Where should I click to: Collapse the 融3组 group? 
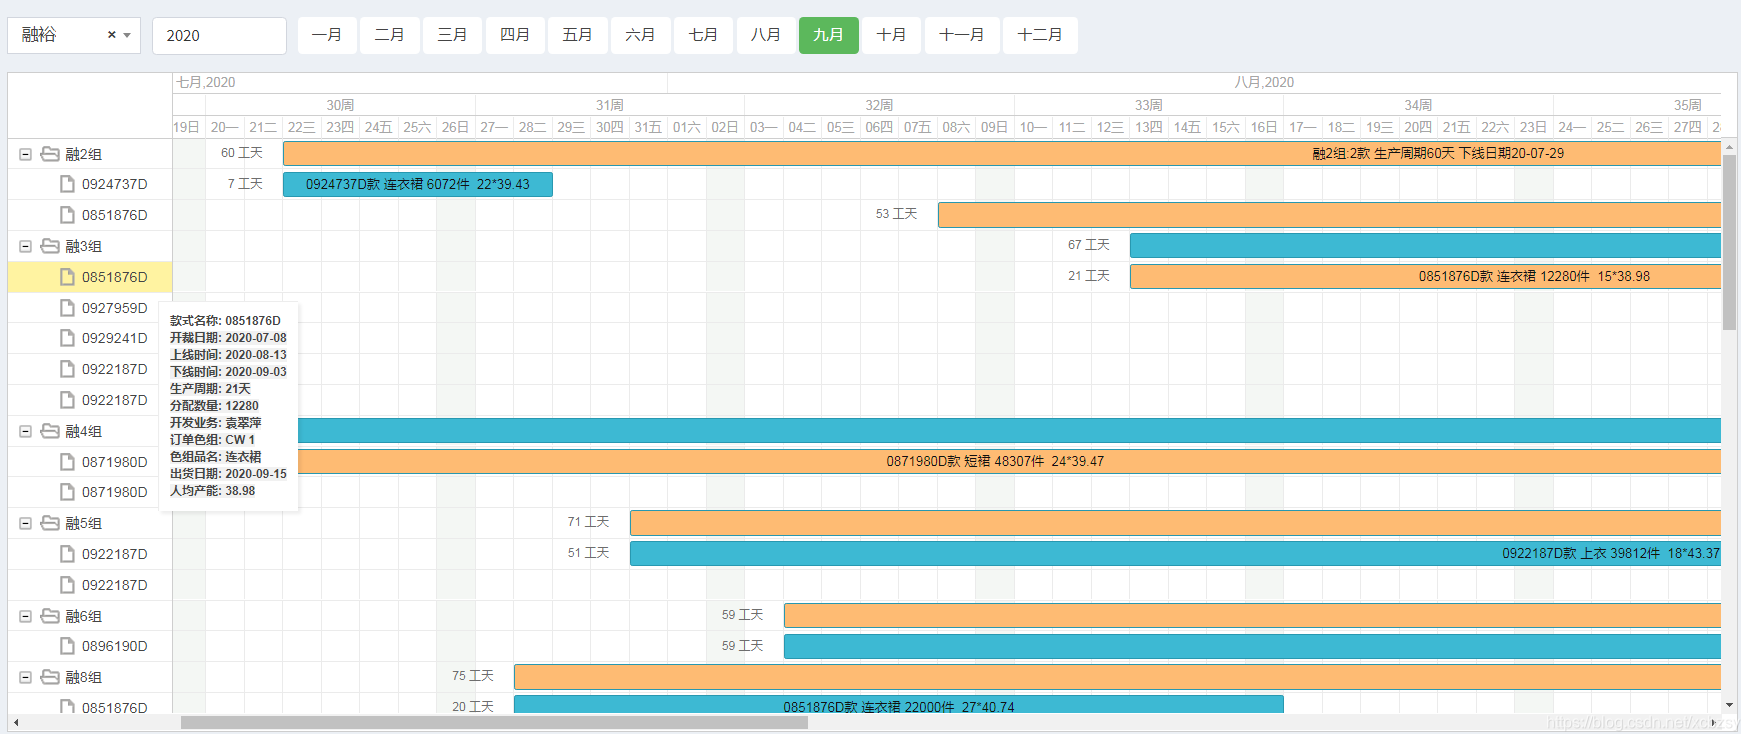[26, 246]
